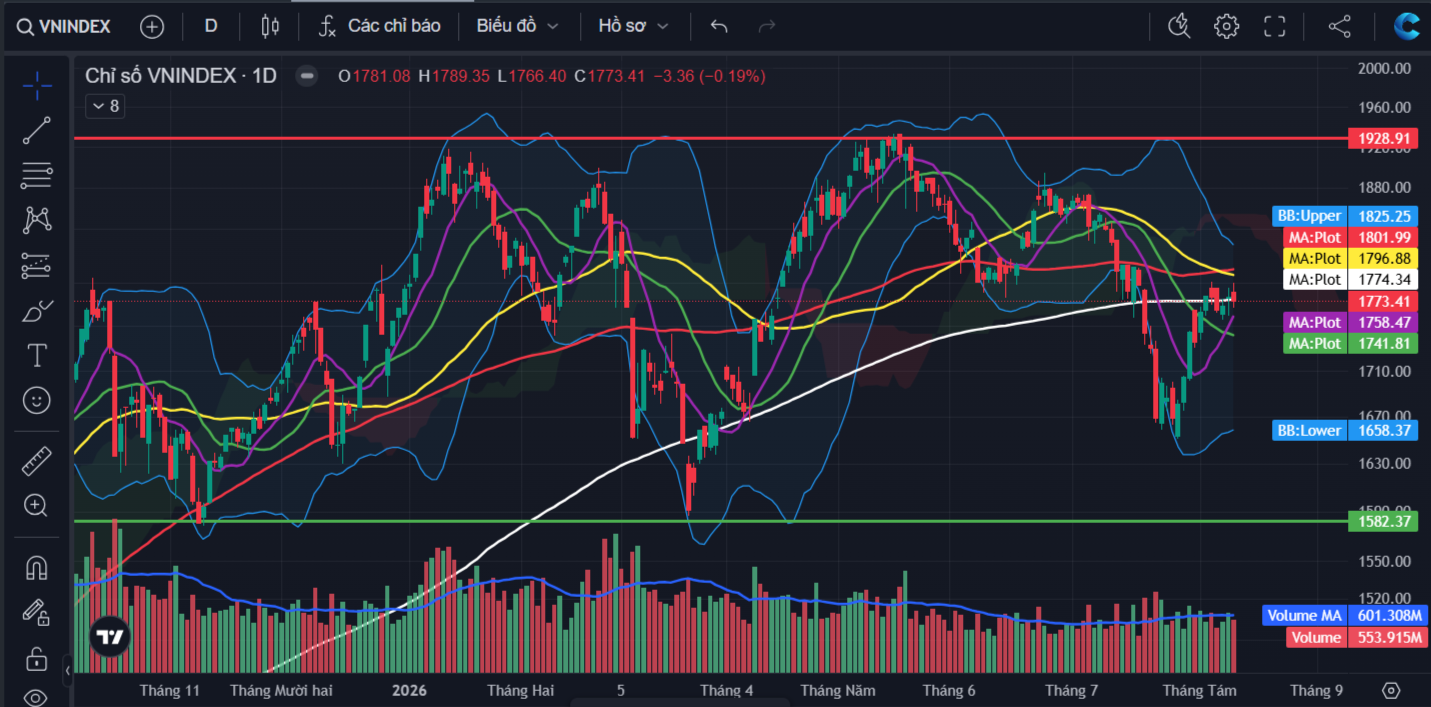Click the current price 1773.41 label
The image size is (1431, 707).
(x=1383, y=301)
